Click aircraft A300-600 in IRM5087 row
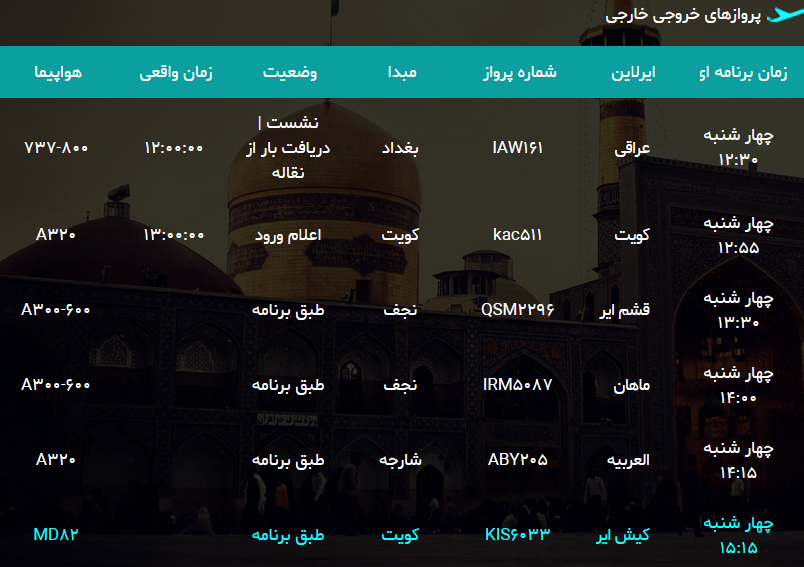The image size is (804, 567). click(56, 384)
